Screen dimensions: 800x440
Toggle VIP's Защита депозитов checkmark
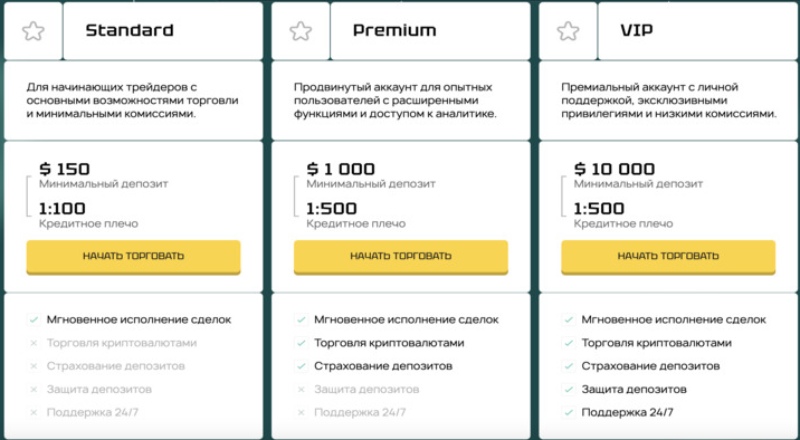click(x=568, y=389)
